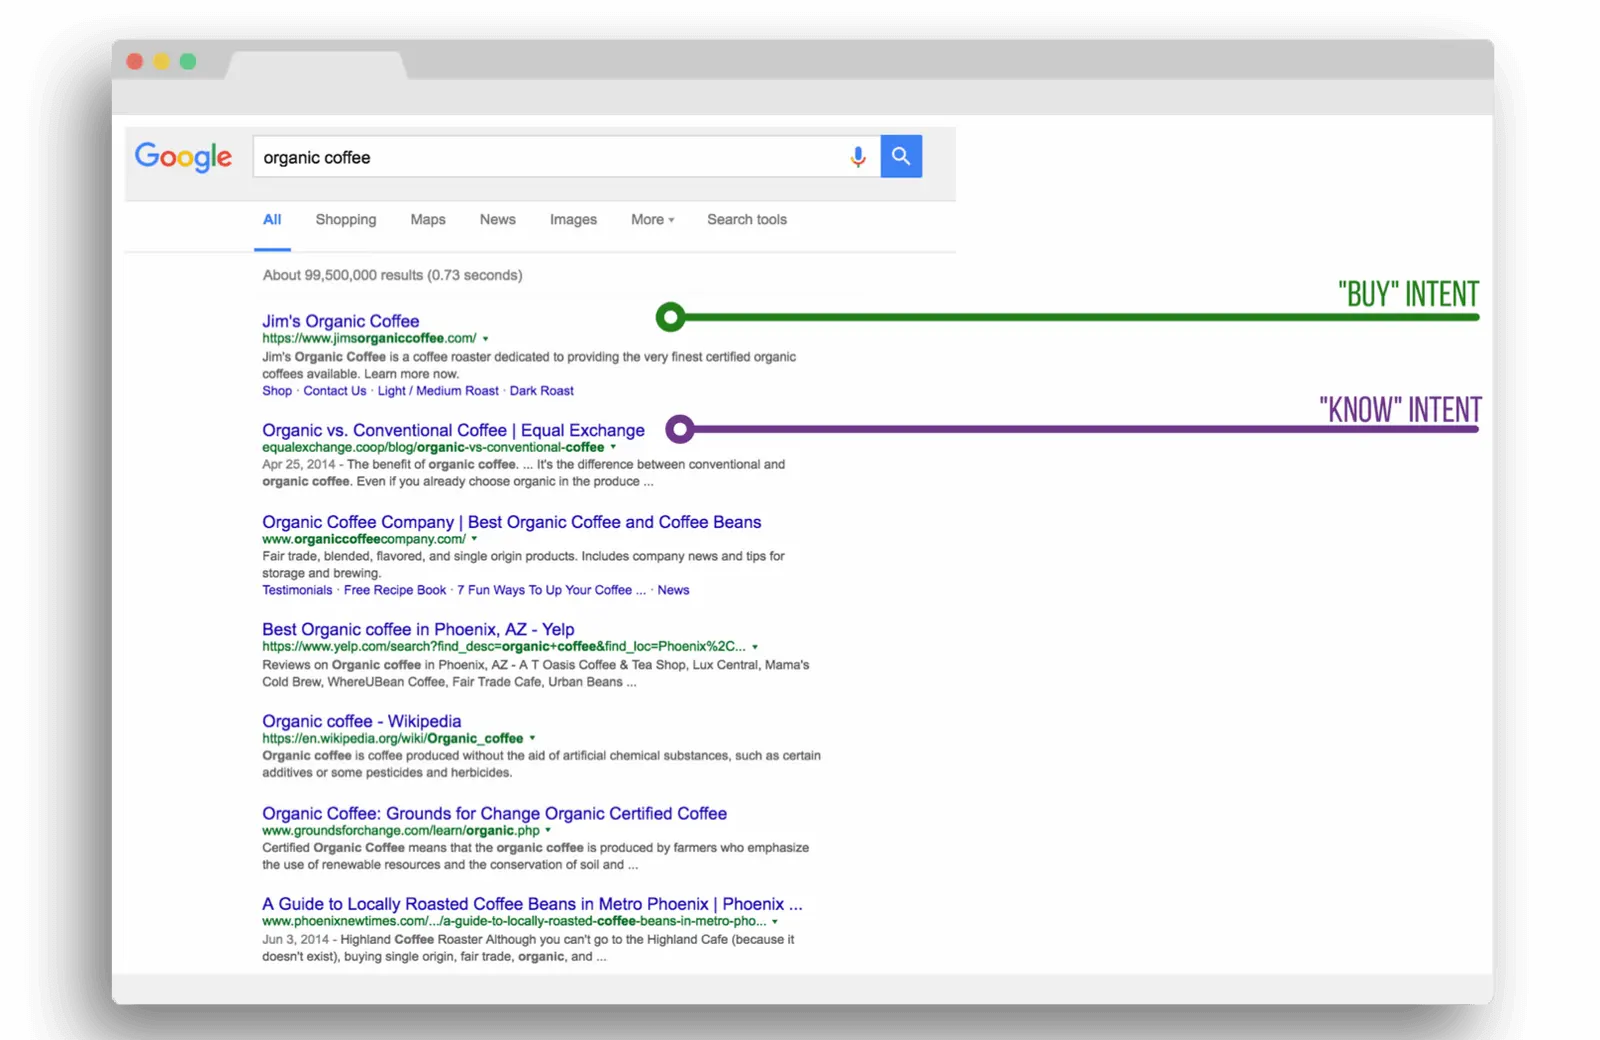This screenshot has height=1040, width=1600.
Task: Switch to the Shopping tab
Action: pyautogui.click(x=346, y=219)
